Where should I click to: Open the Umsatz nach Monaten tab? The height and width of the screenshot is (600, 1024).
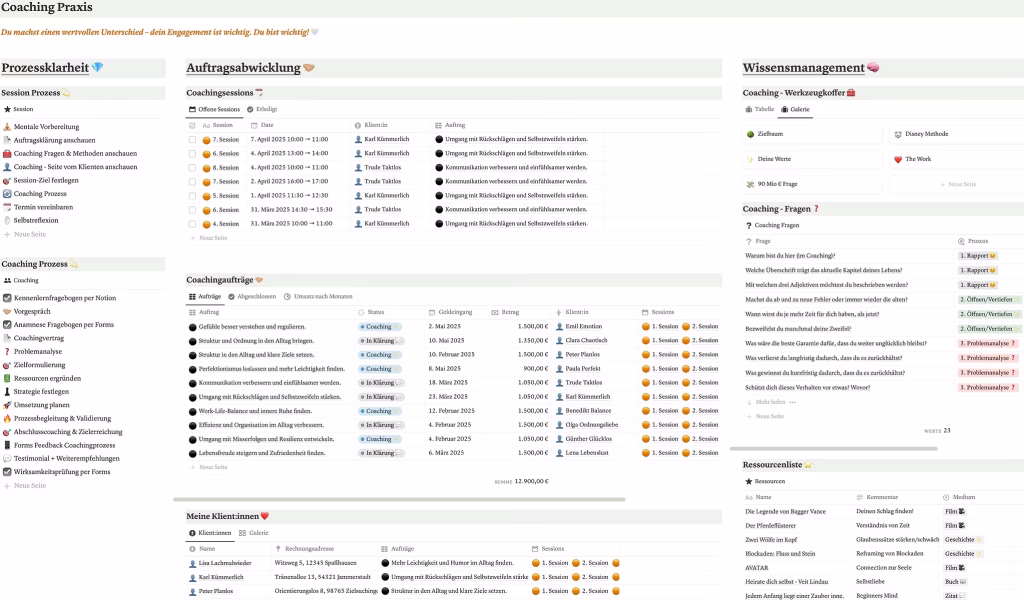(x=318, y=297)
